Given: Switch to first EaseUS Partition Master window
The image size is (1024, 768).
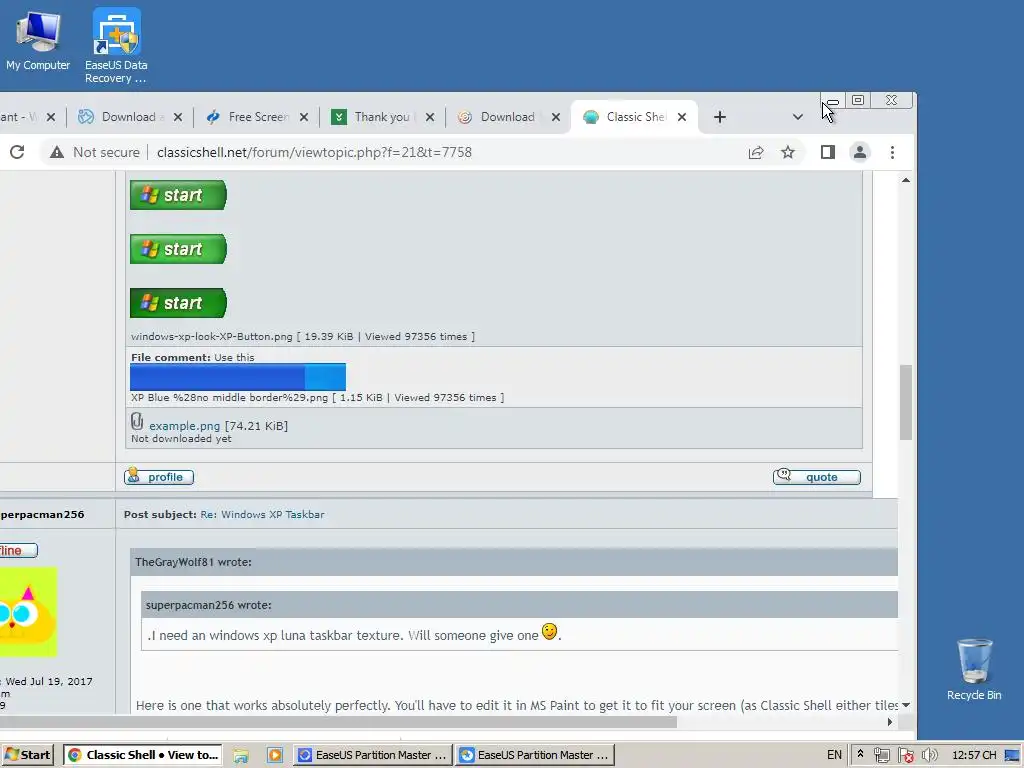Looking at the screenshot, I should click(372, 755).
